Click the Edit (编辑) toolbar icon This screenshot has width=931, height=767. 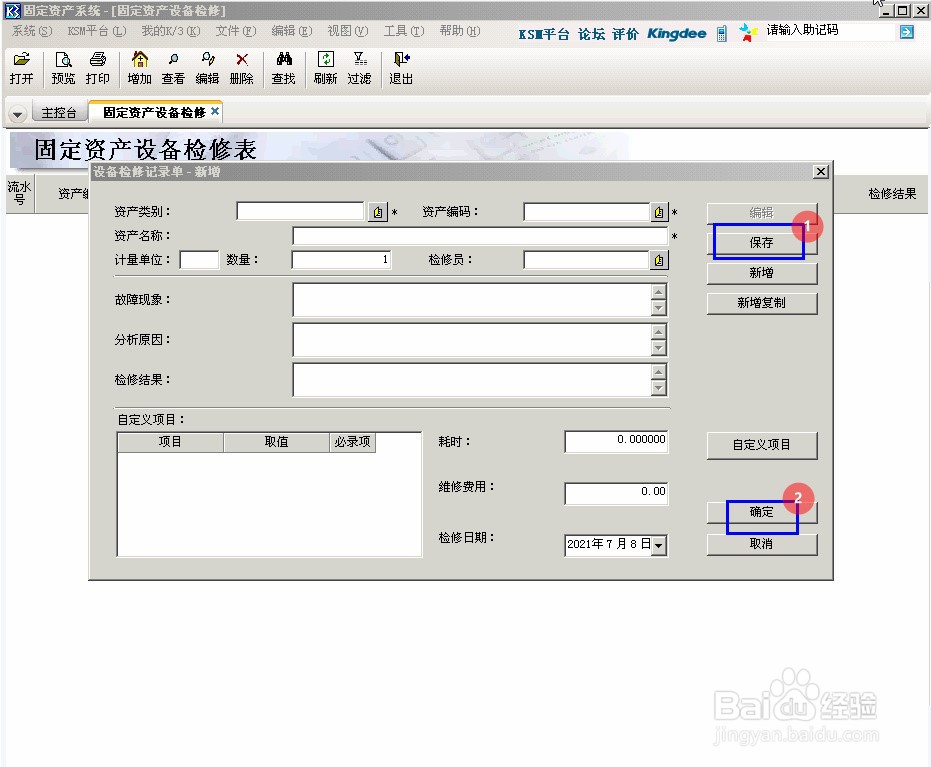(x=207, y=68)
